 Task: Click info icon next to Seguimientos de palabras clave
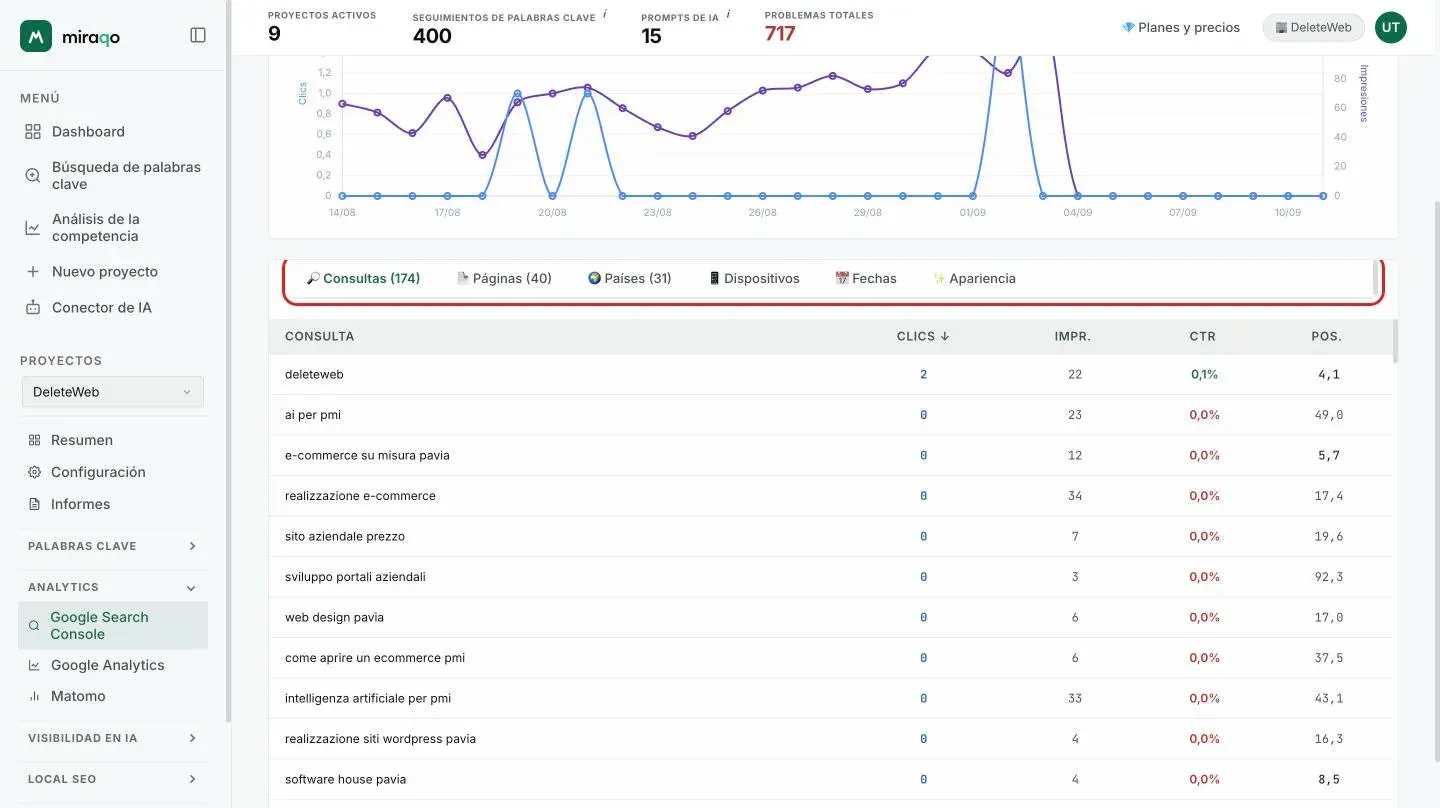[605, 14]
